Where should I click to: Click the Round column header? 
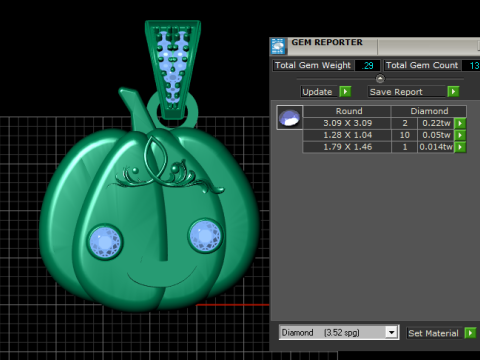(347, 111)
